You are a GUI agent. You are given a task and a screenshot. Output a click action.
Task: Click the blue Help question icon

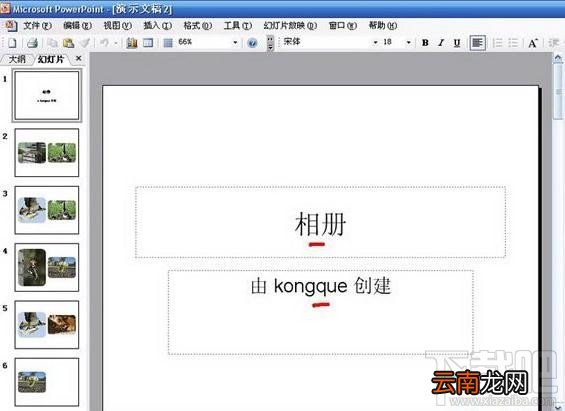click(x=252, y=43)
